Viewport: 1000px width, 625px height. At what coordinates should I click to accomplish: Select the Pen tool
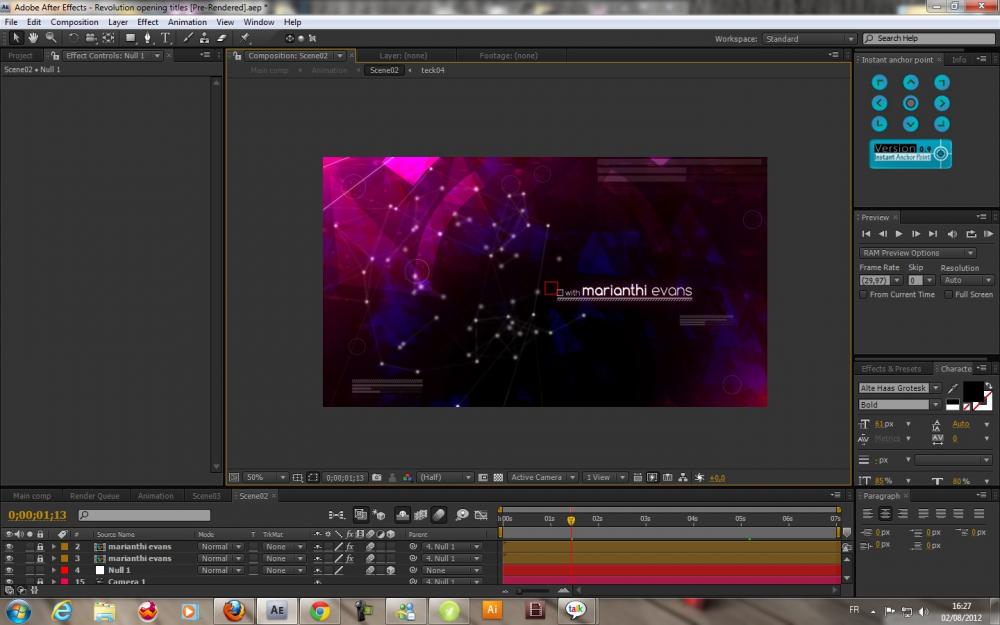point(147,38)
